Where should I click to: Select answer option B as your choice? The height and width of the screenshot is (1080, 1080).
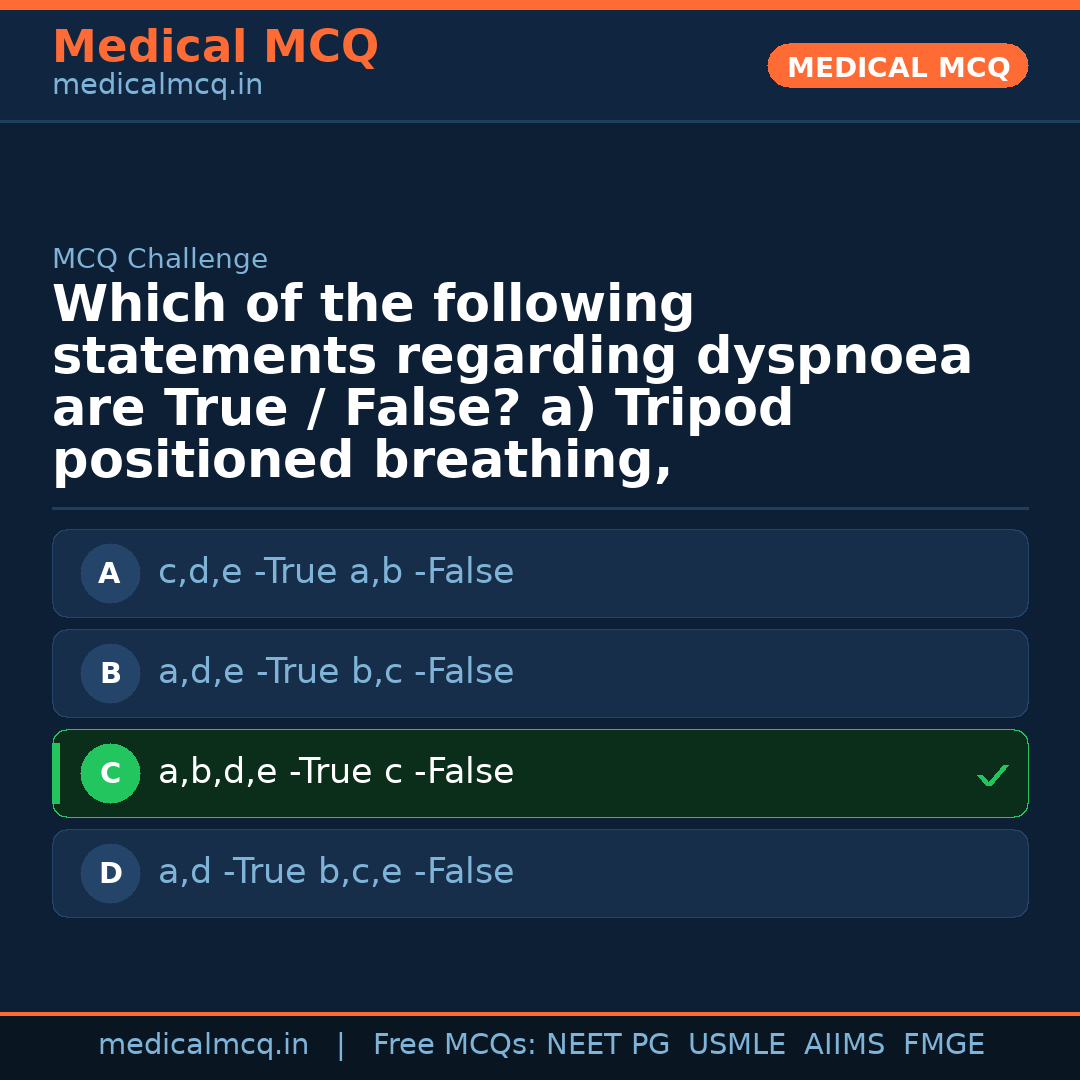[x=540, y=673]
